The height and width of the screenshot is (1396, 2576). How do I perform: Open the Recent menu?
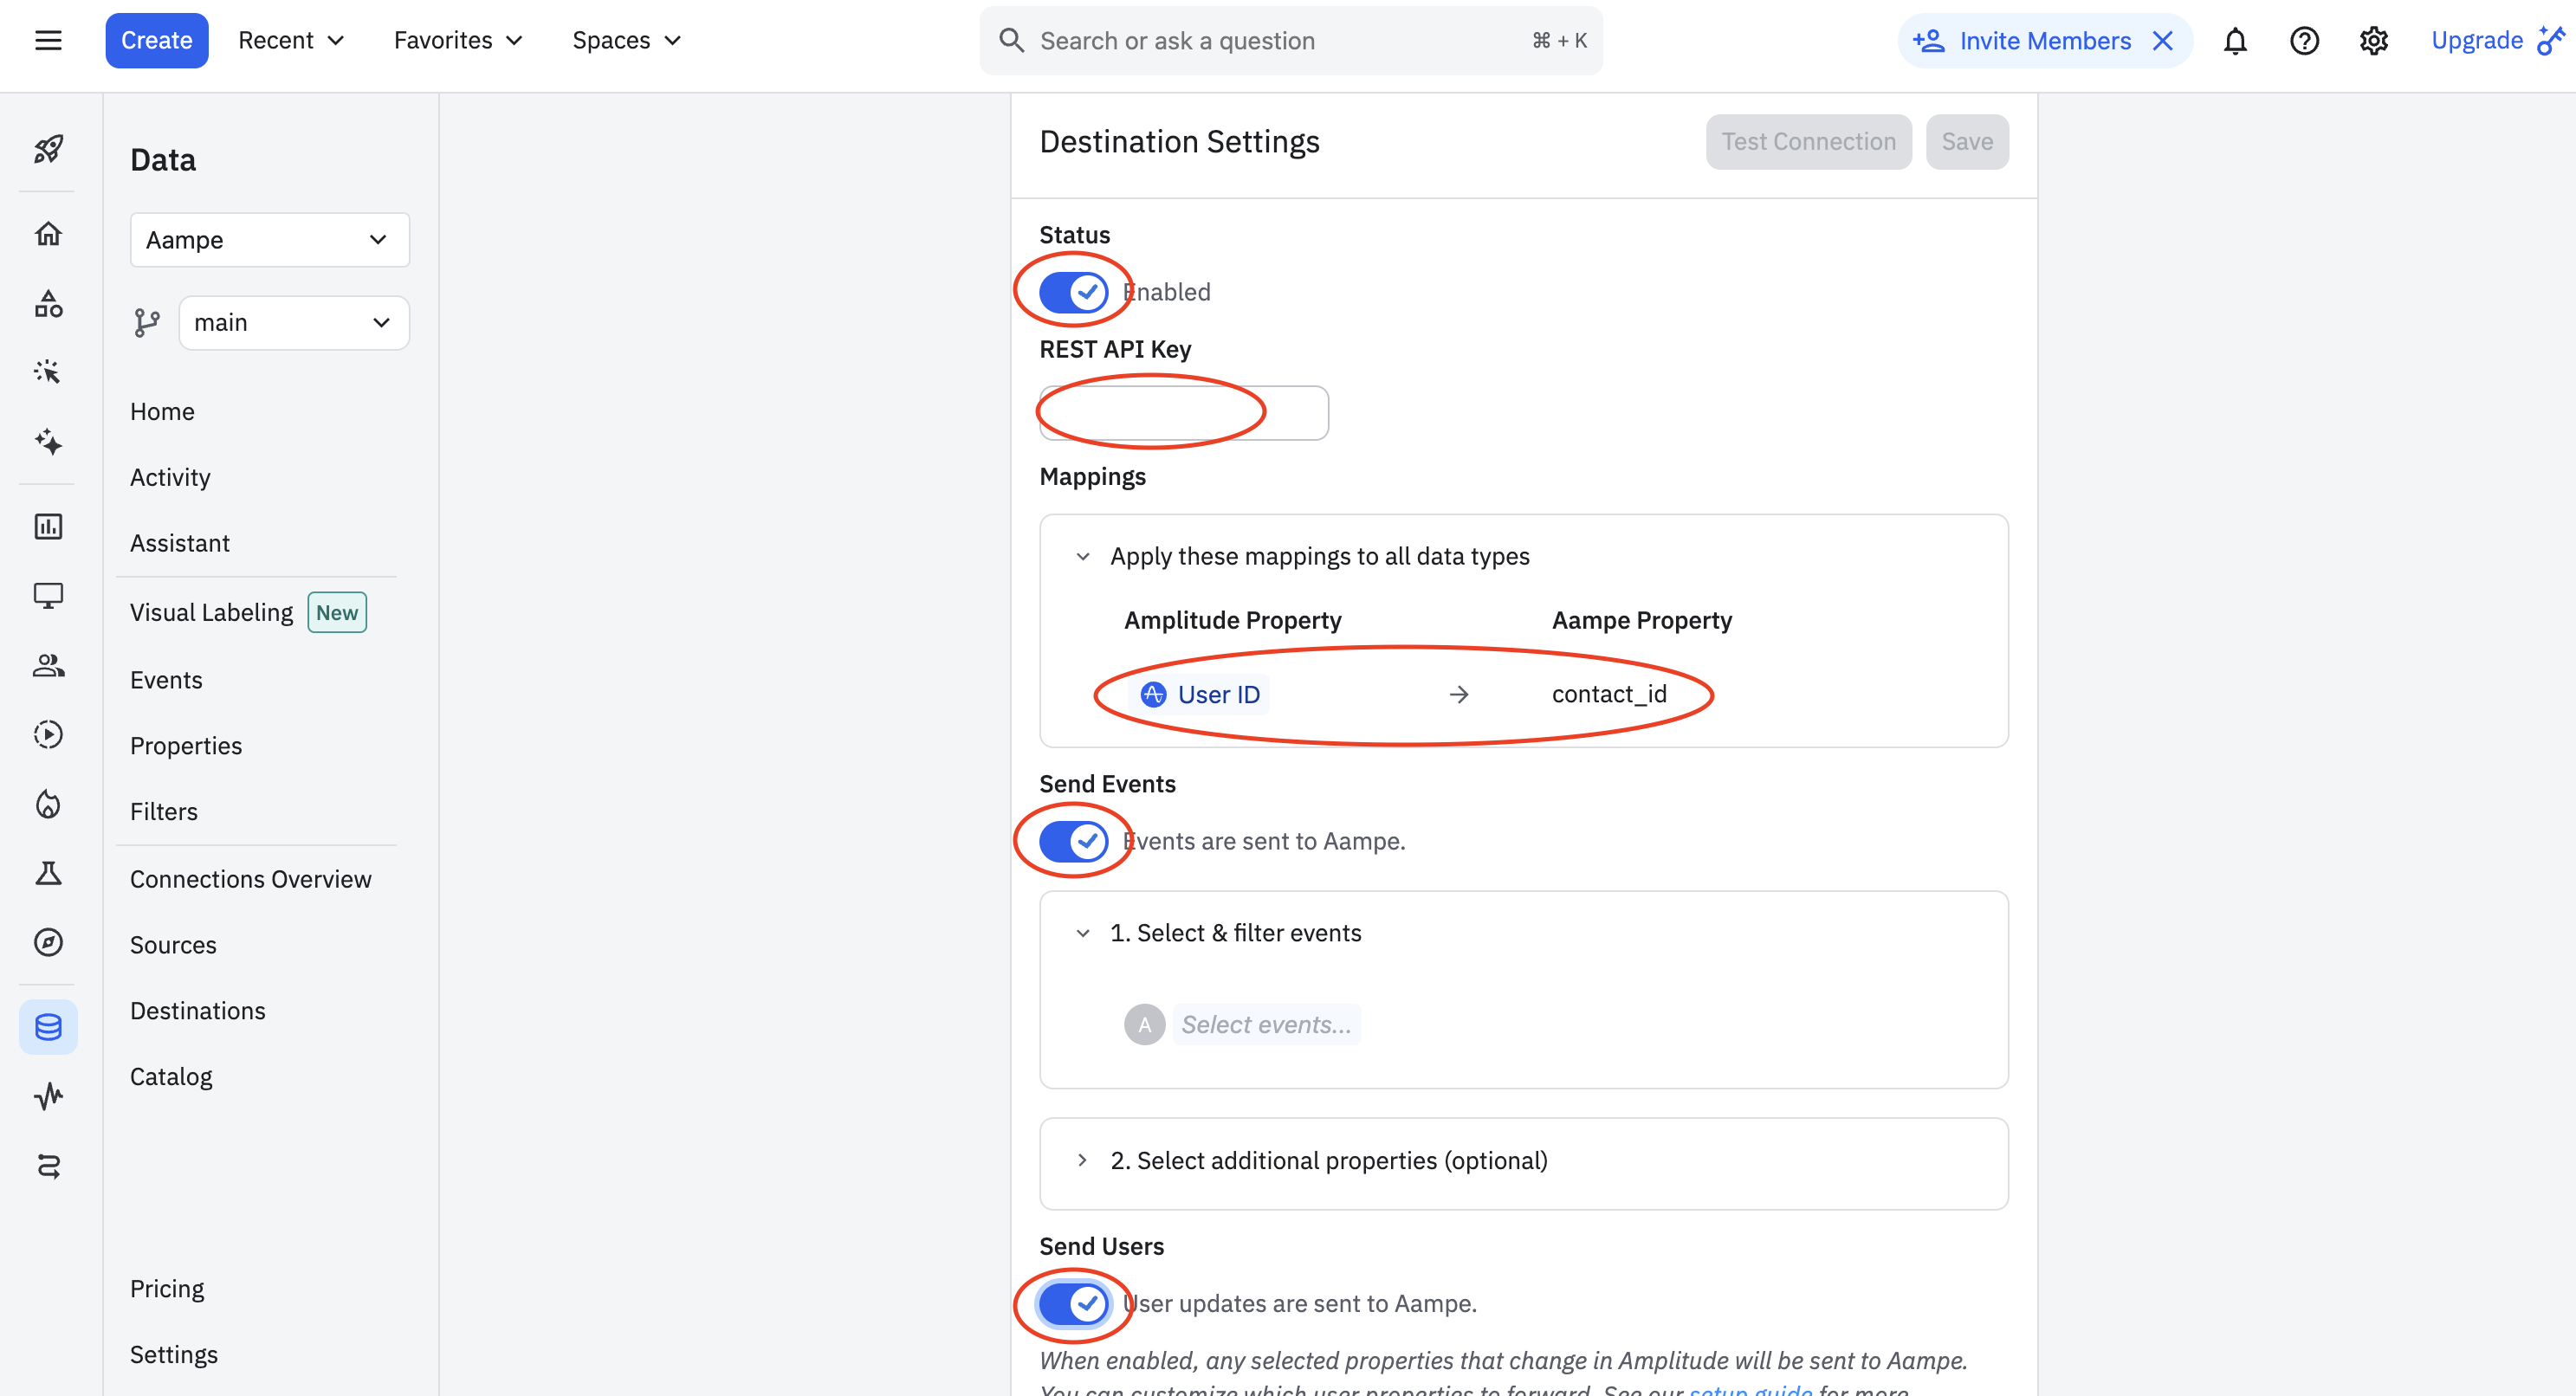tap(291, 41)
